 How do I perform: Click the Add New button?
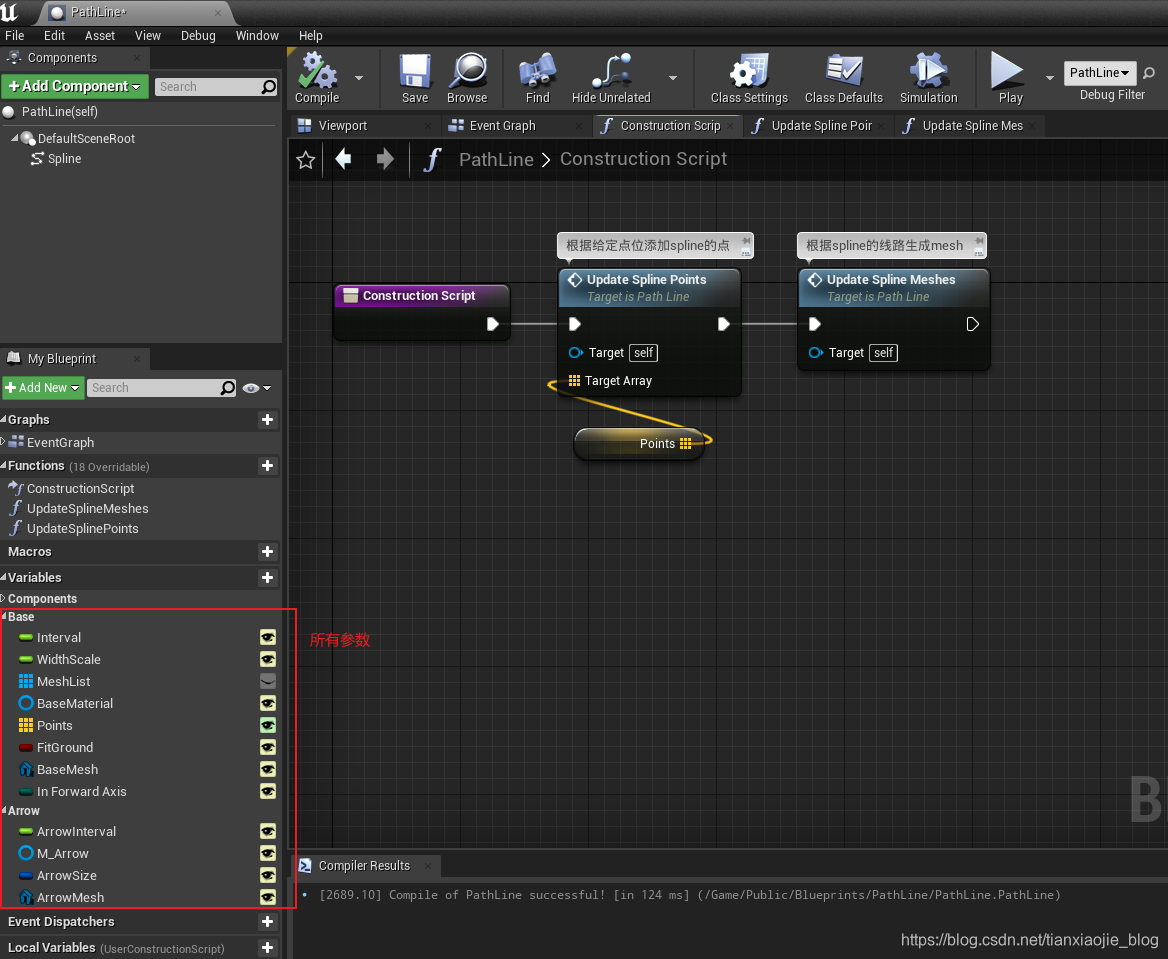42,387
